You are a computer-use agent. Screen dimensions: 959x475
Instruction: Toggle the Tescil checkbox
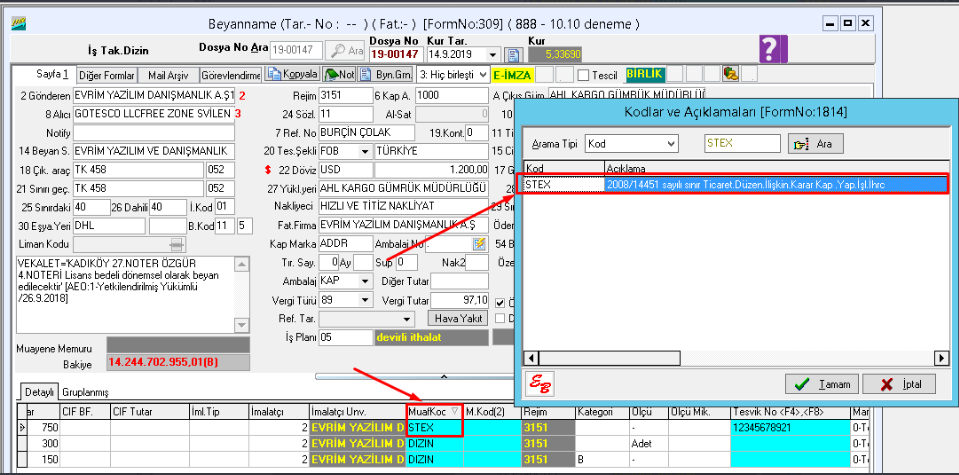(x=584, y=75)
